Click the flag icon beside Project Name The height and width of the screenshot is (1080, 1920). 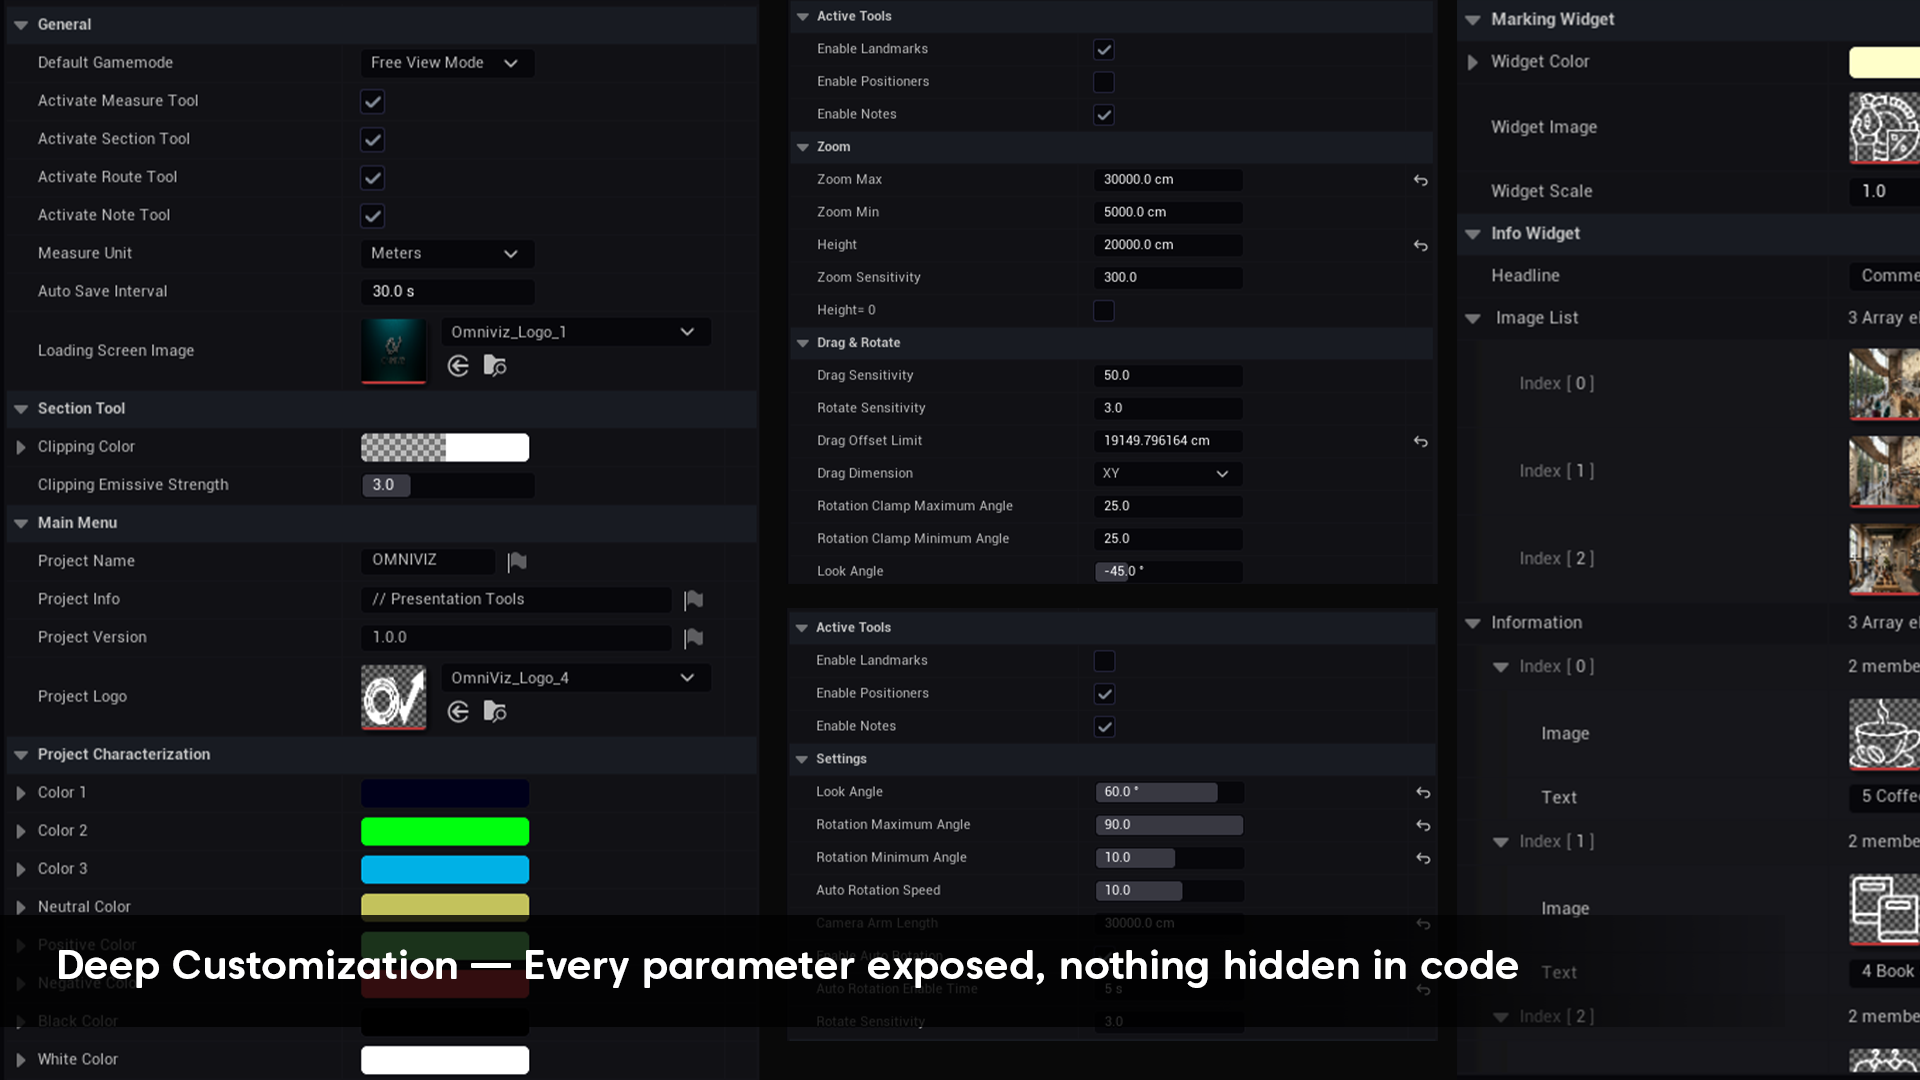[x=517, y=561]
